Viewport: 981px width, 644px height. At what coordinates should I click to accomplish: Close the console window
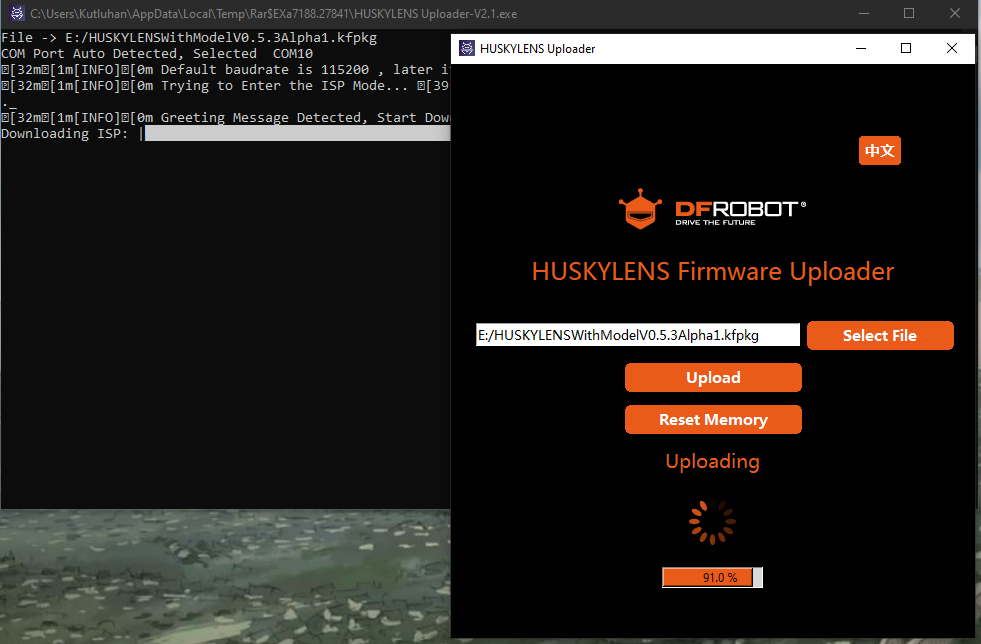click(955, 13)
